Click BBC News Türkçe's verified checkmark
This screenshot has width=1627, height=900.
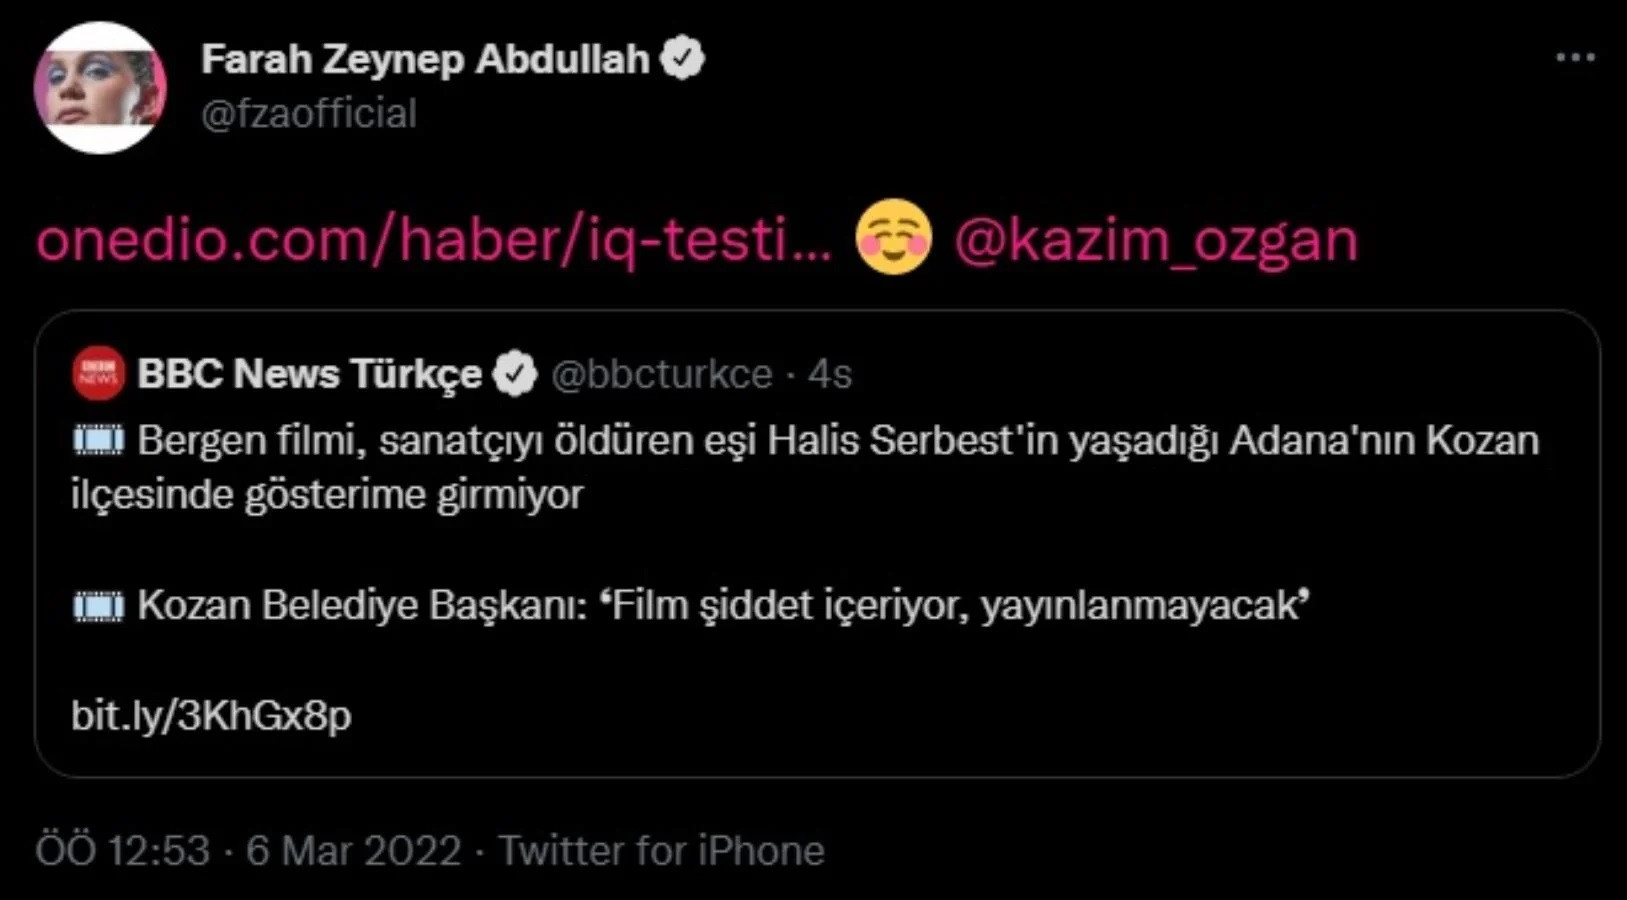[513, 371]
